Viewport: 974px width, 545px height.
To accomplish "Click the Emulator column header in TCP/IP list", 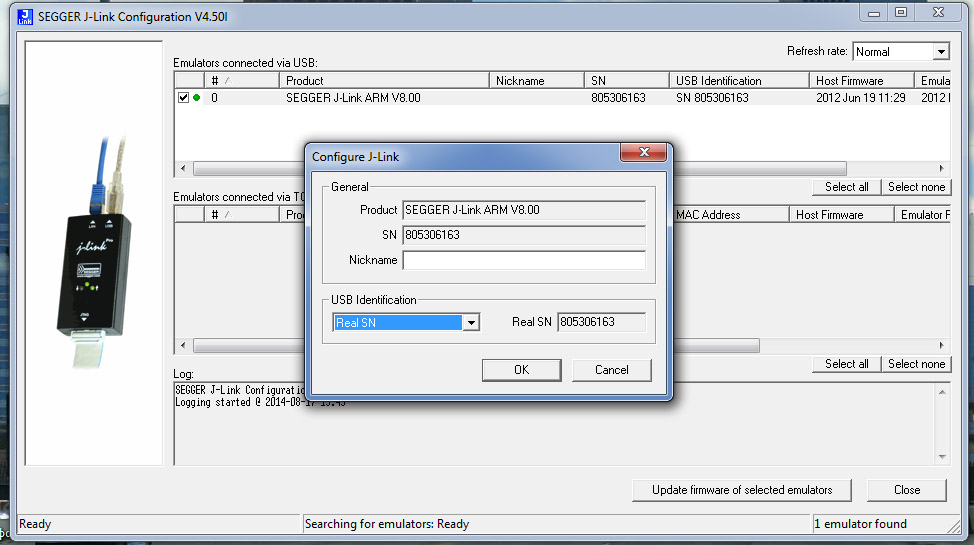I will (x=924, y=215).
